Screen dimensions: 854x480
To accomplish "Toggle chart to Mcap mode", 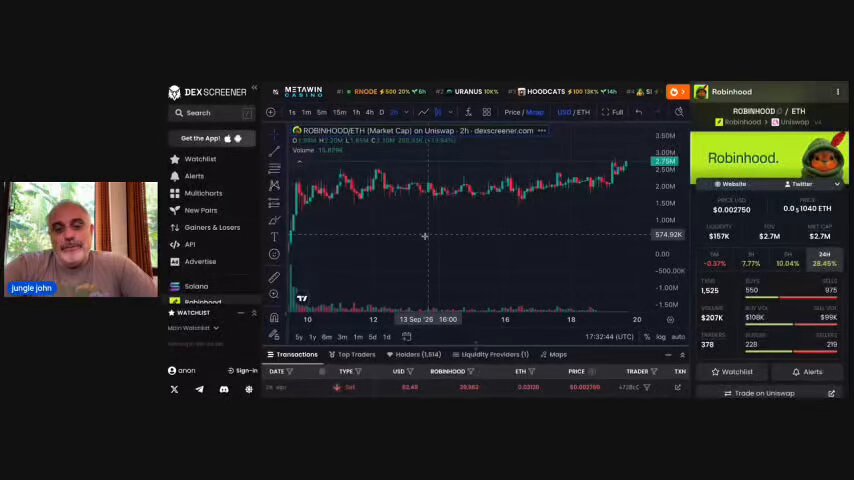I will (535, 112).
